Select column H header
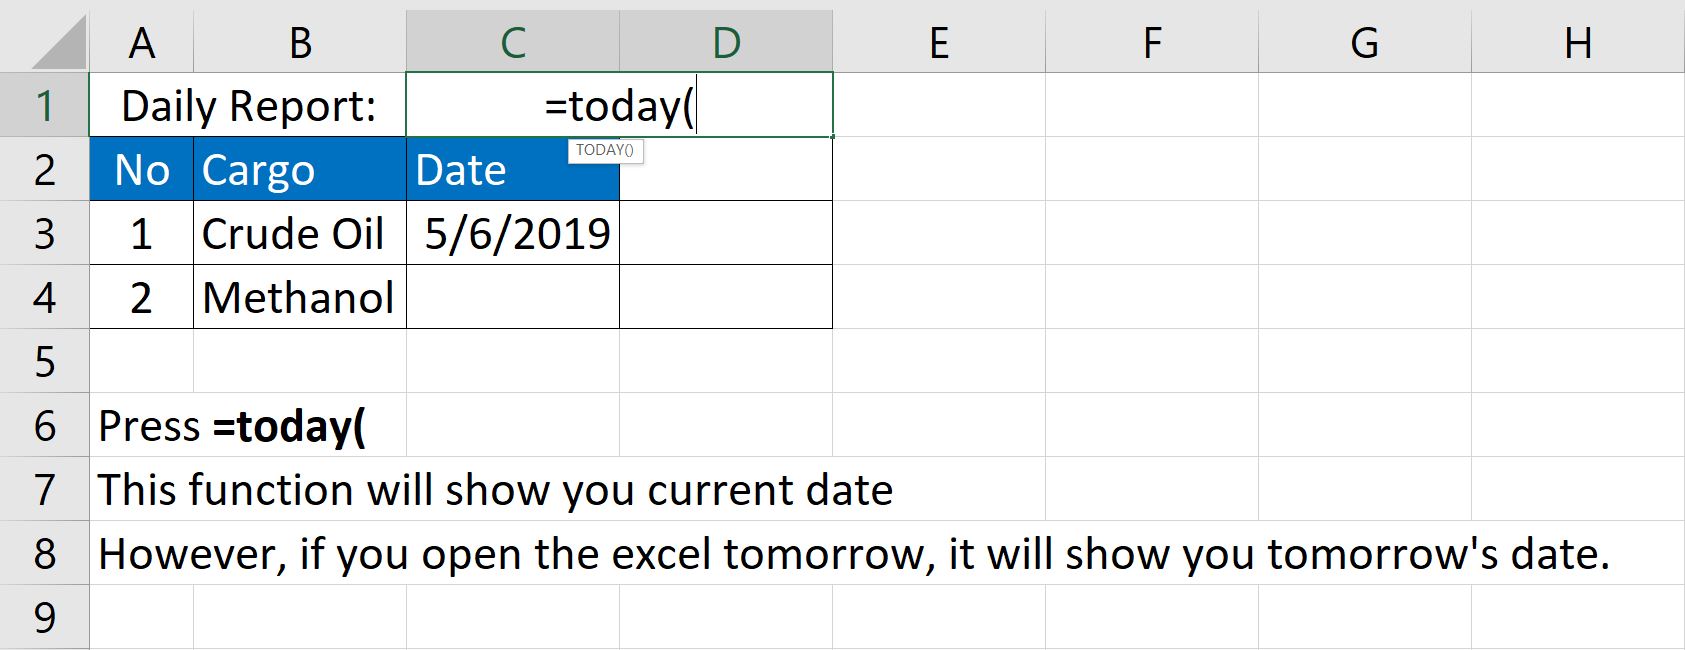The width and height of the screenshot is (1685, 650). pyautogui.click(x=1577, y=43)
